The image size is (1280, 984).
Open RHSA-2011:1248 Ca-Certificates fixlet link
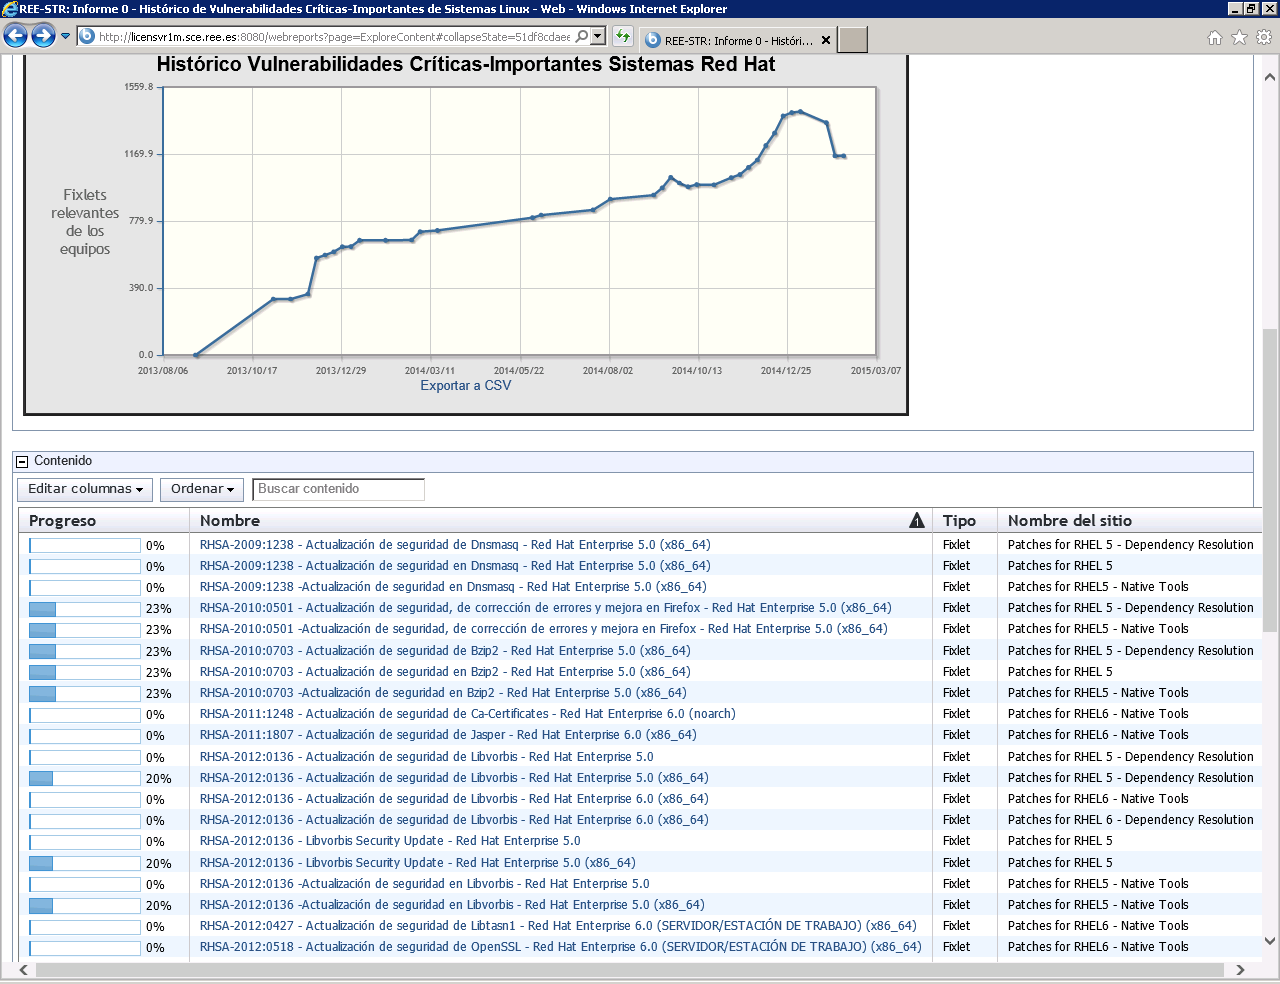(467, 714)
